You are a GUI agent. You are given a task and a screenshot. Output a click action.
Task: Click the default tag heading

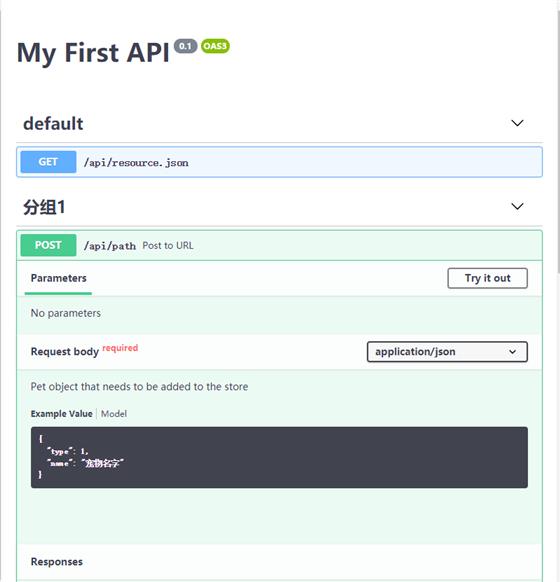point(53,123)
